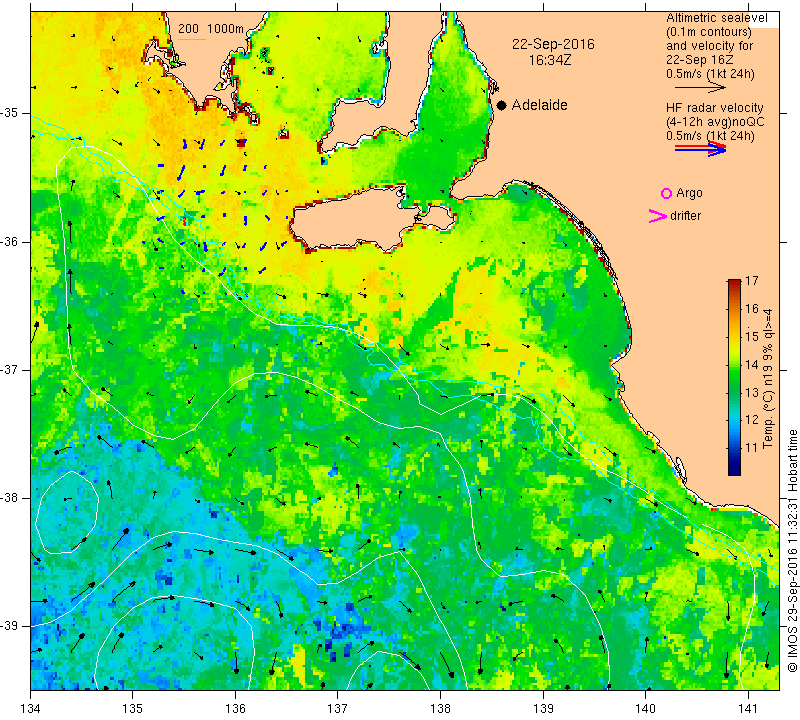Click the 22-Sep-2016 date label
The width and height of the screenshot is (800, 720).
(553, 44)
